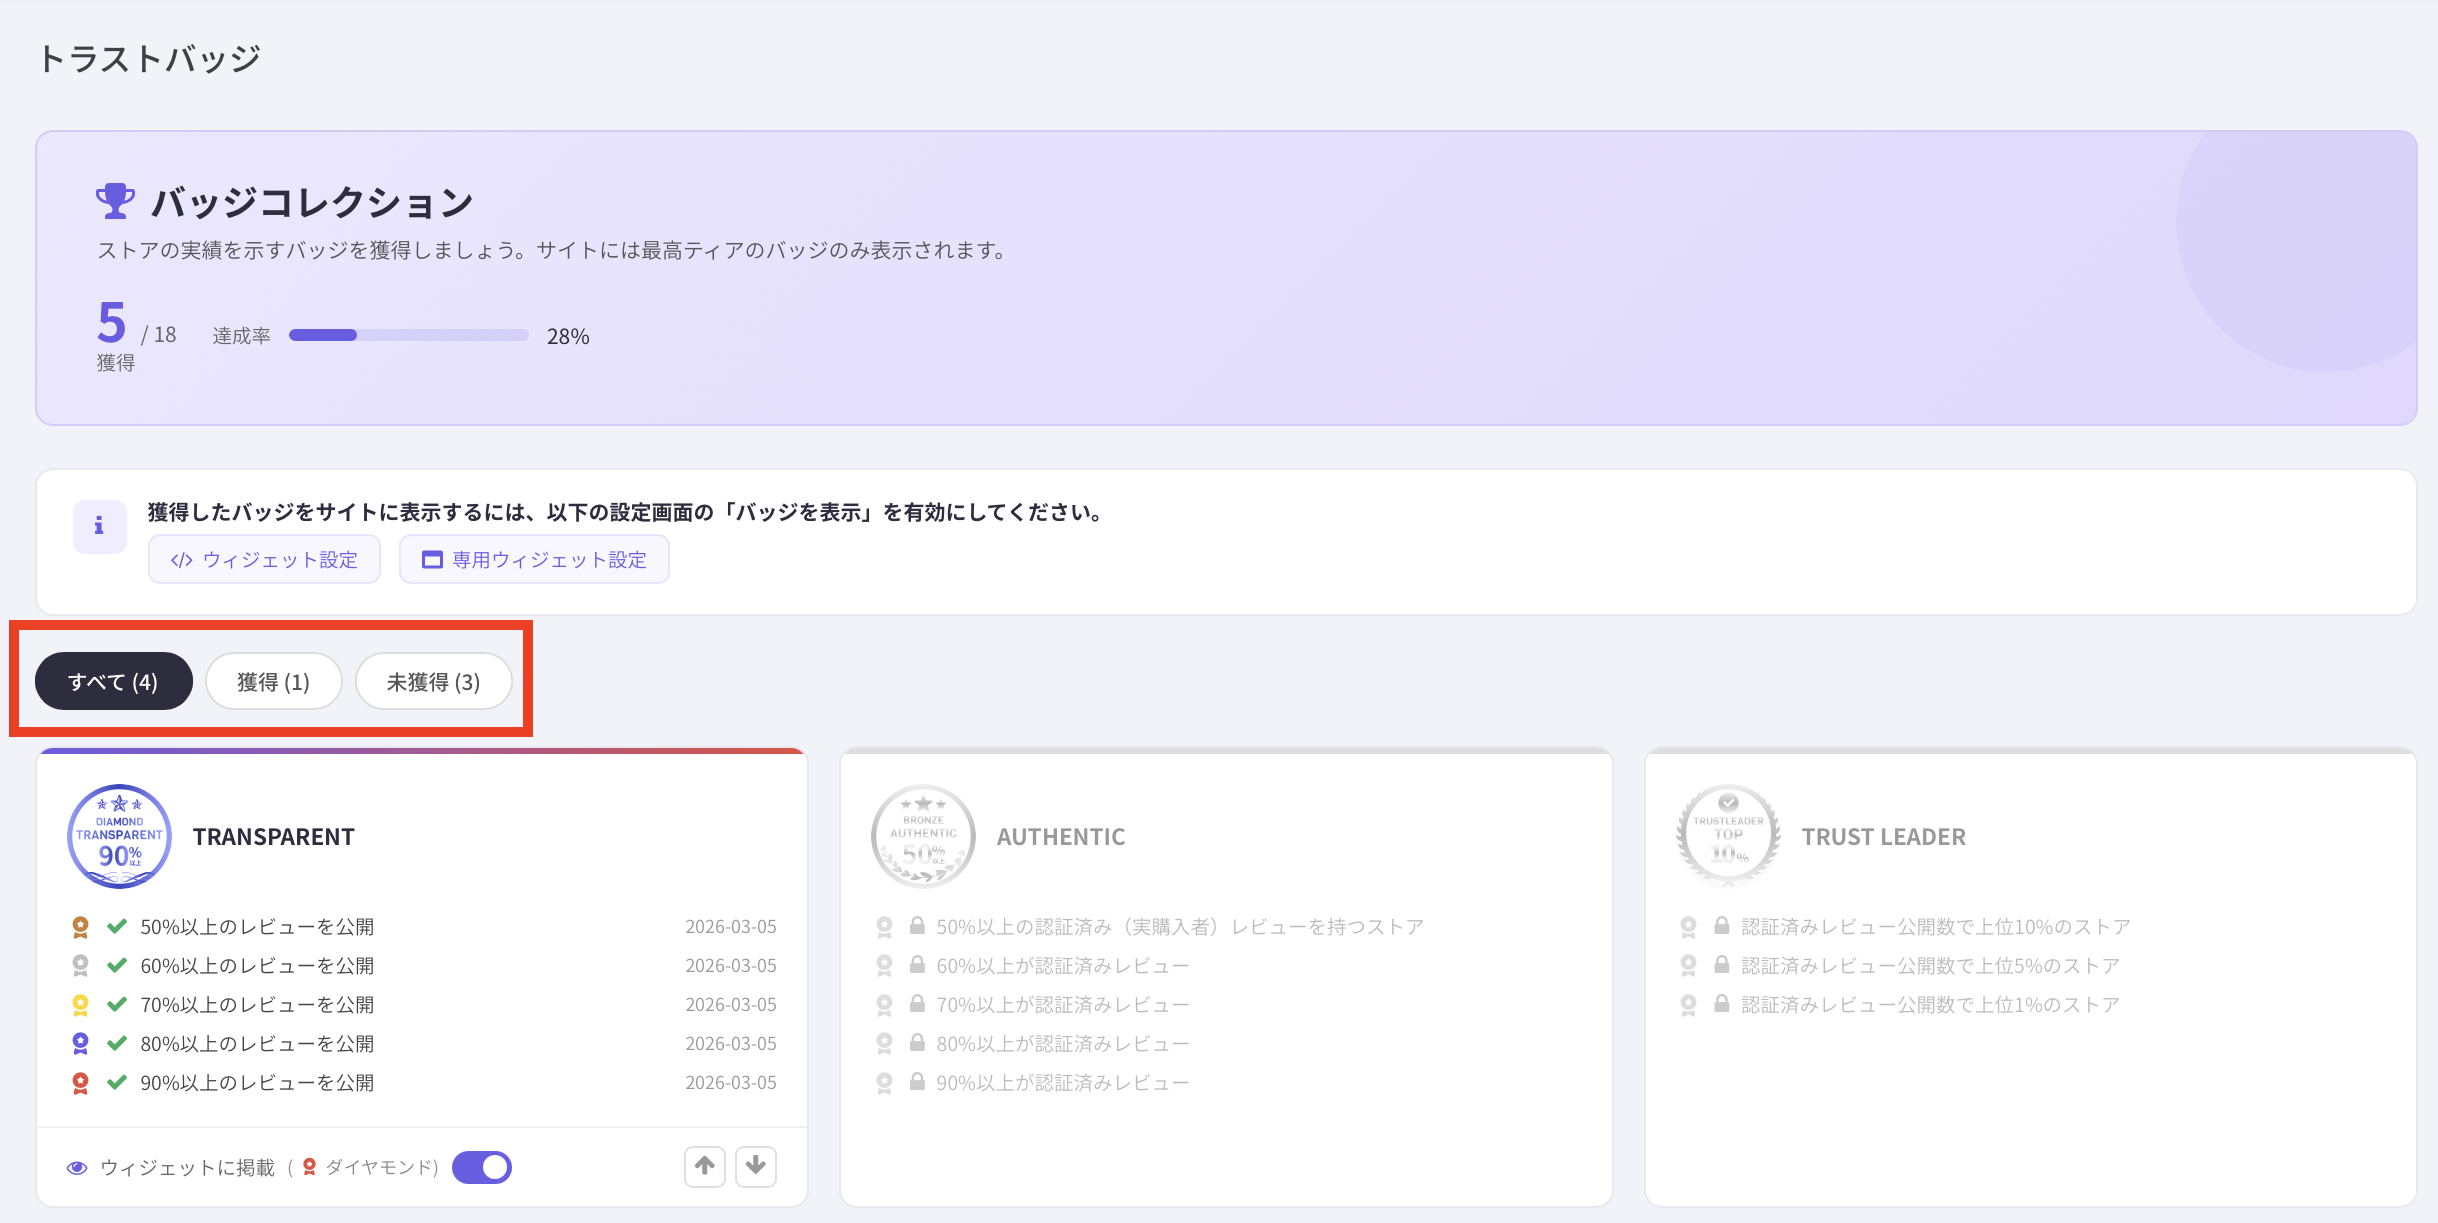Click the bronze medal icon for 50%以上のレビューを公開
Screen dimensions: 2438x1223
[81, 927]
